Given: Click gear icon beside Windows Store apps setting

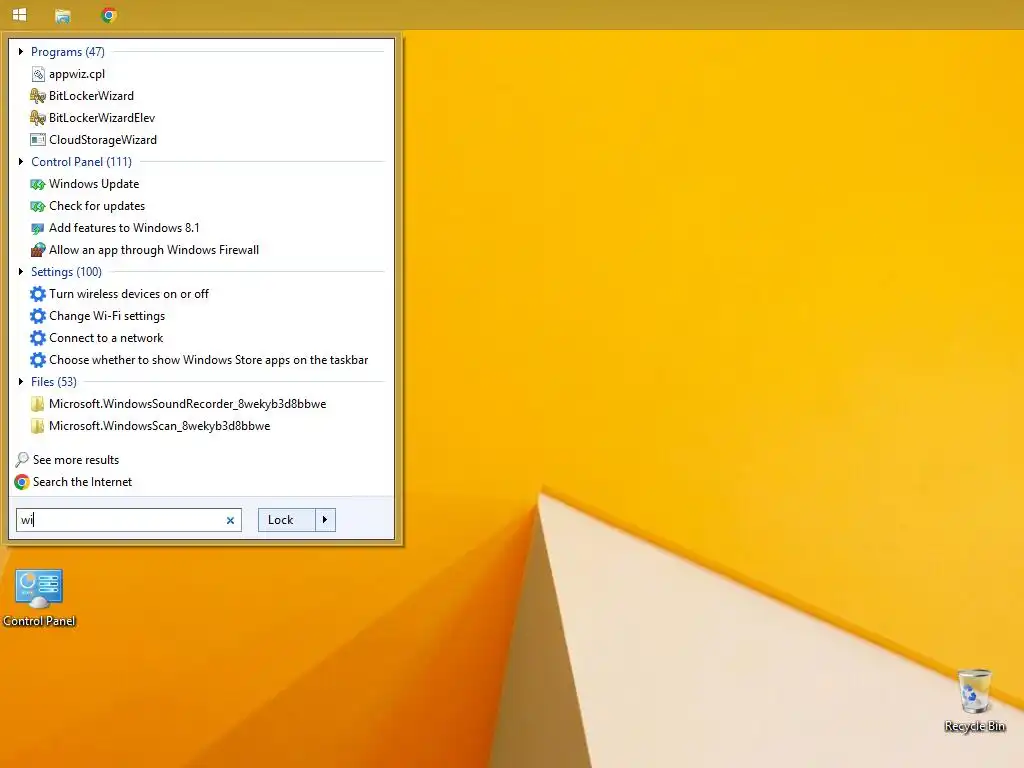Looking at the screenshot, I should pyautogui.click(x=38, y=360).
